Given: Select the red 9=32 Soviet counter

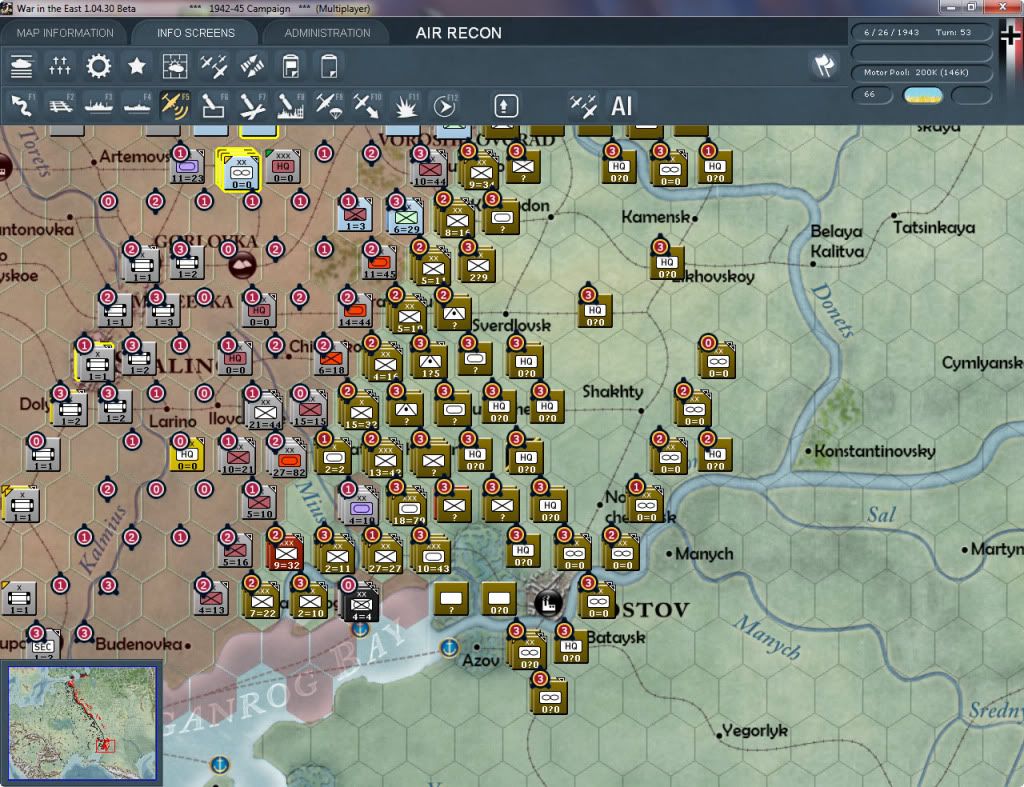Looking at the screenshot, I should 286,554.
